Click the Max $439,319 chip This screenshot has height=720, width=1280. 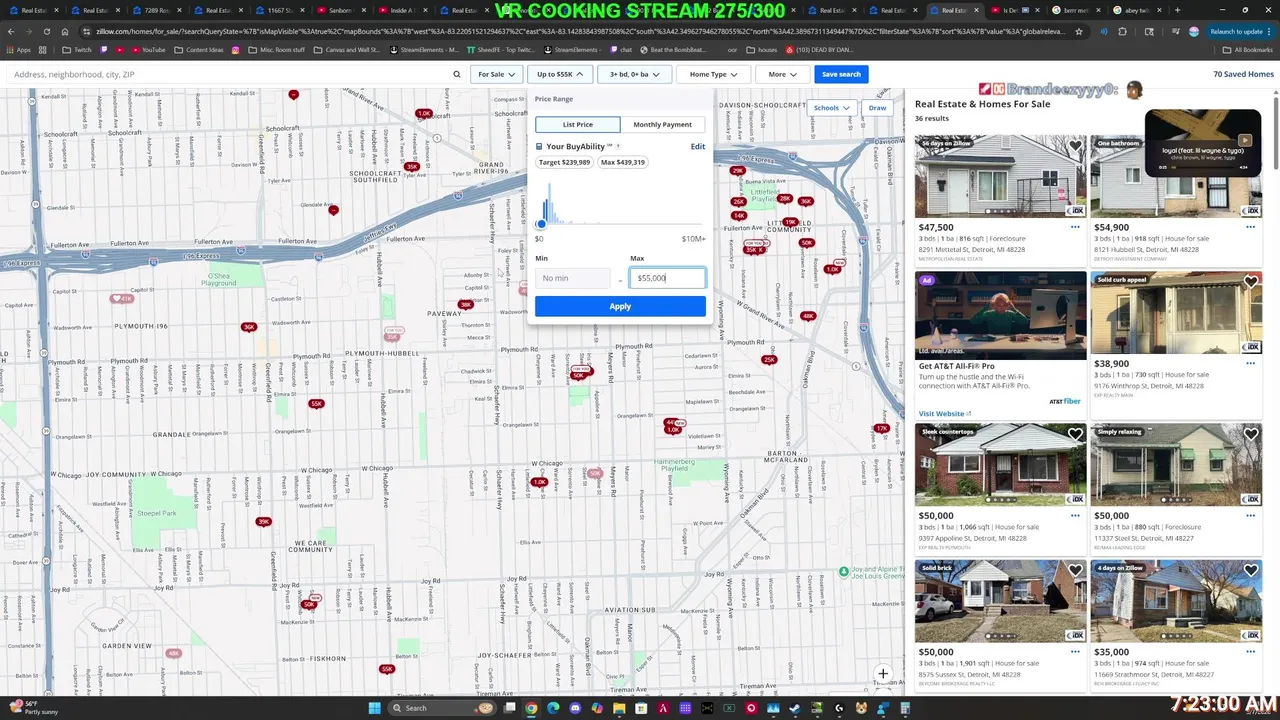(x=622, y=162)
